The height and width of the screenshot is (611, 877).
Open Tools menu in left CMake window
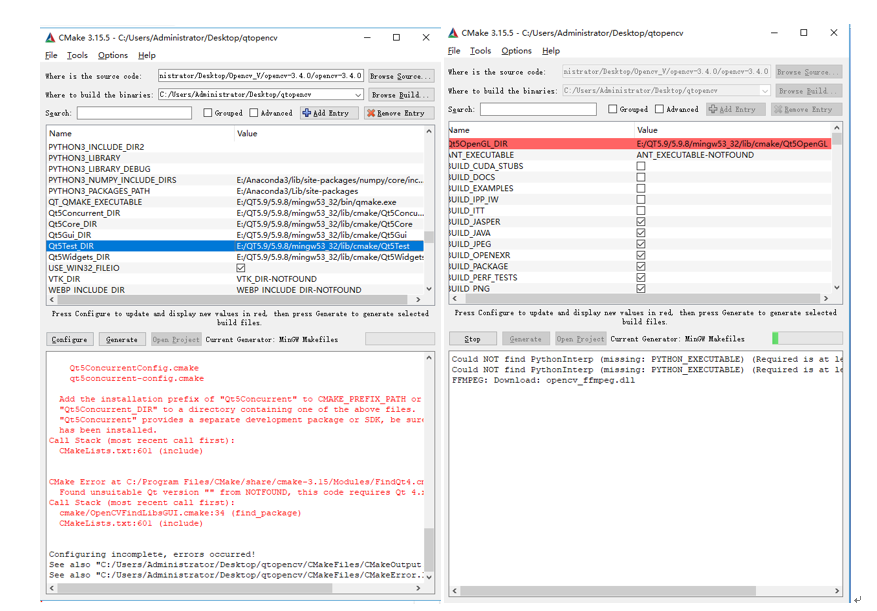click(77, 55)
